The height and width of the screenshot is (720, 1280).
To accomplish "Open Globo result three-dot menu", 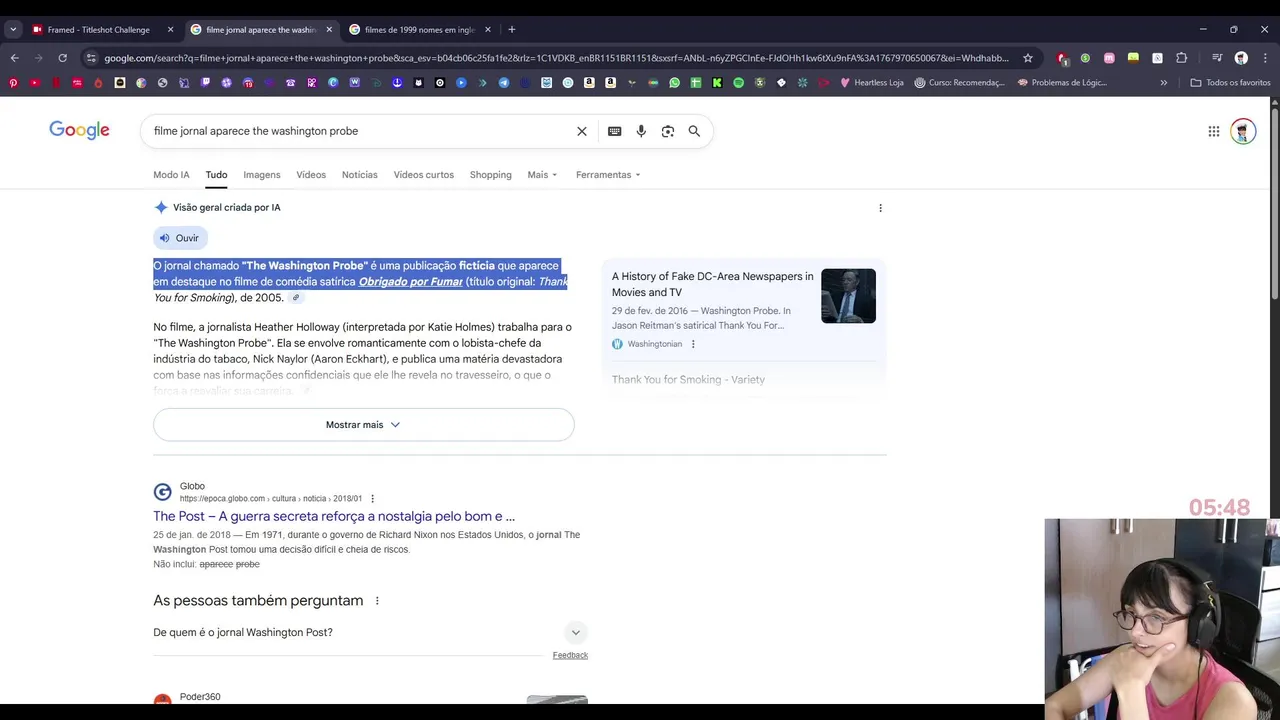I will pos(372,499).
